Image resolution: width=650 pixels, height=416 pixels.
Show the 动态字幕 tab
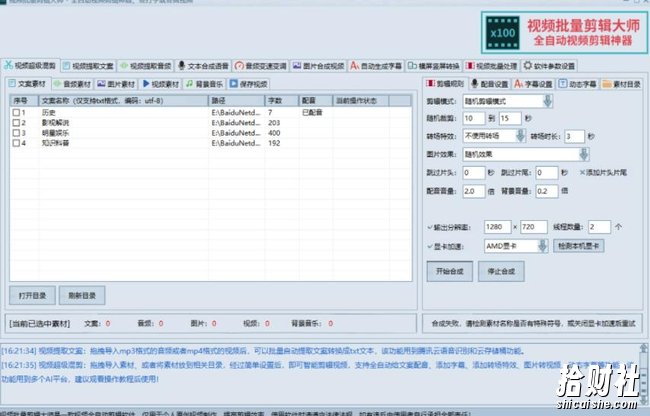click(578, 84)
